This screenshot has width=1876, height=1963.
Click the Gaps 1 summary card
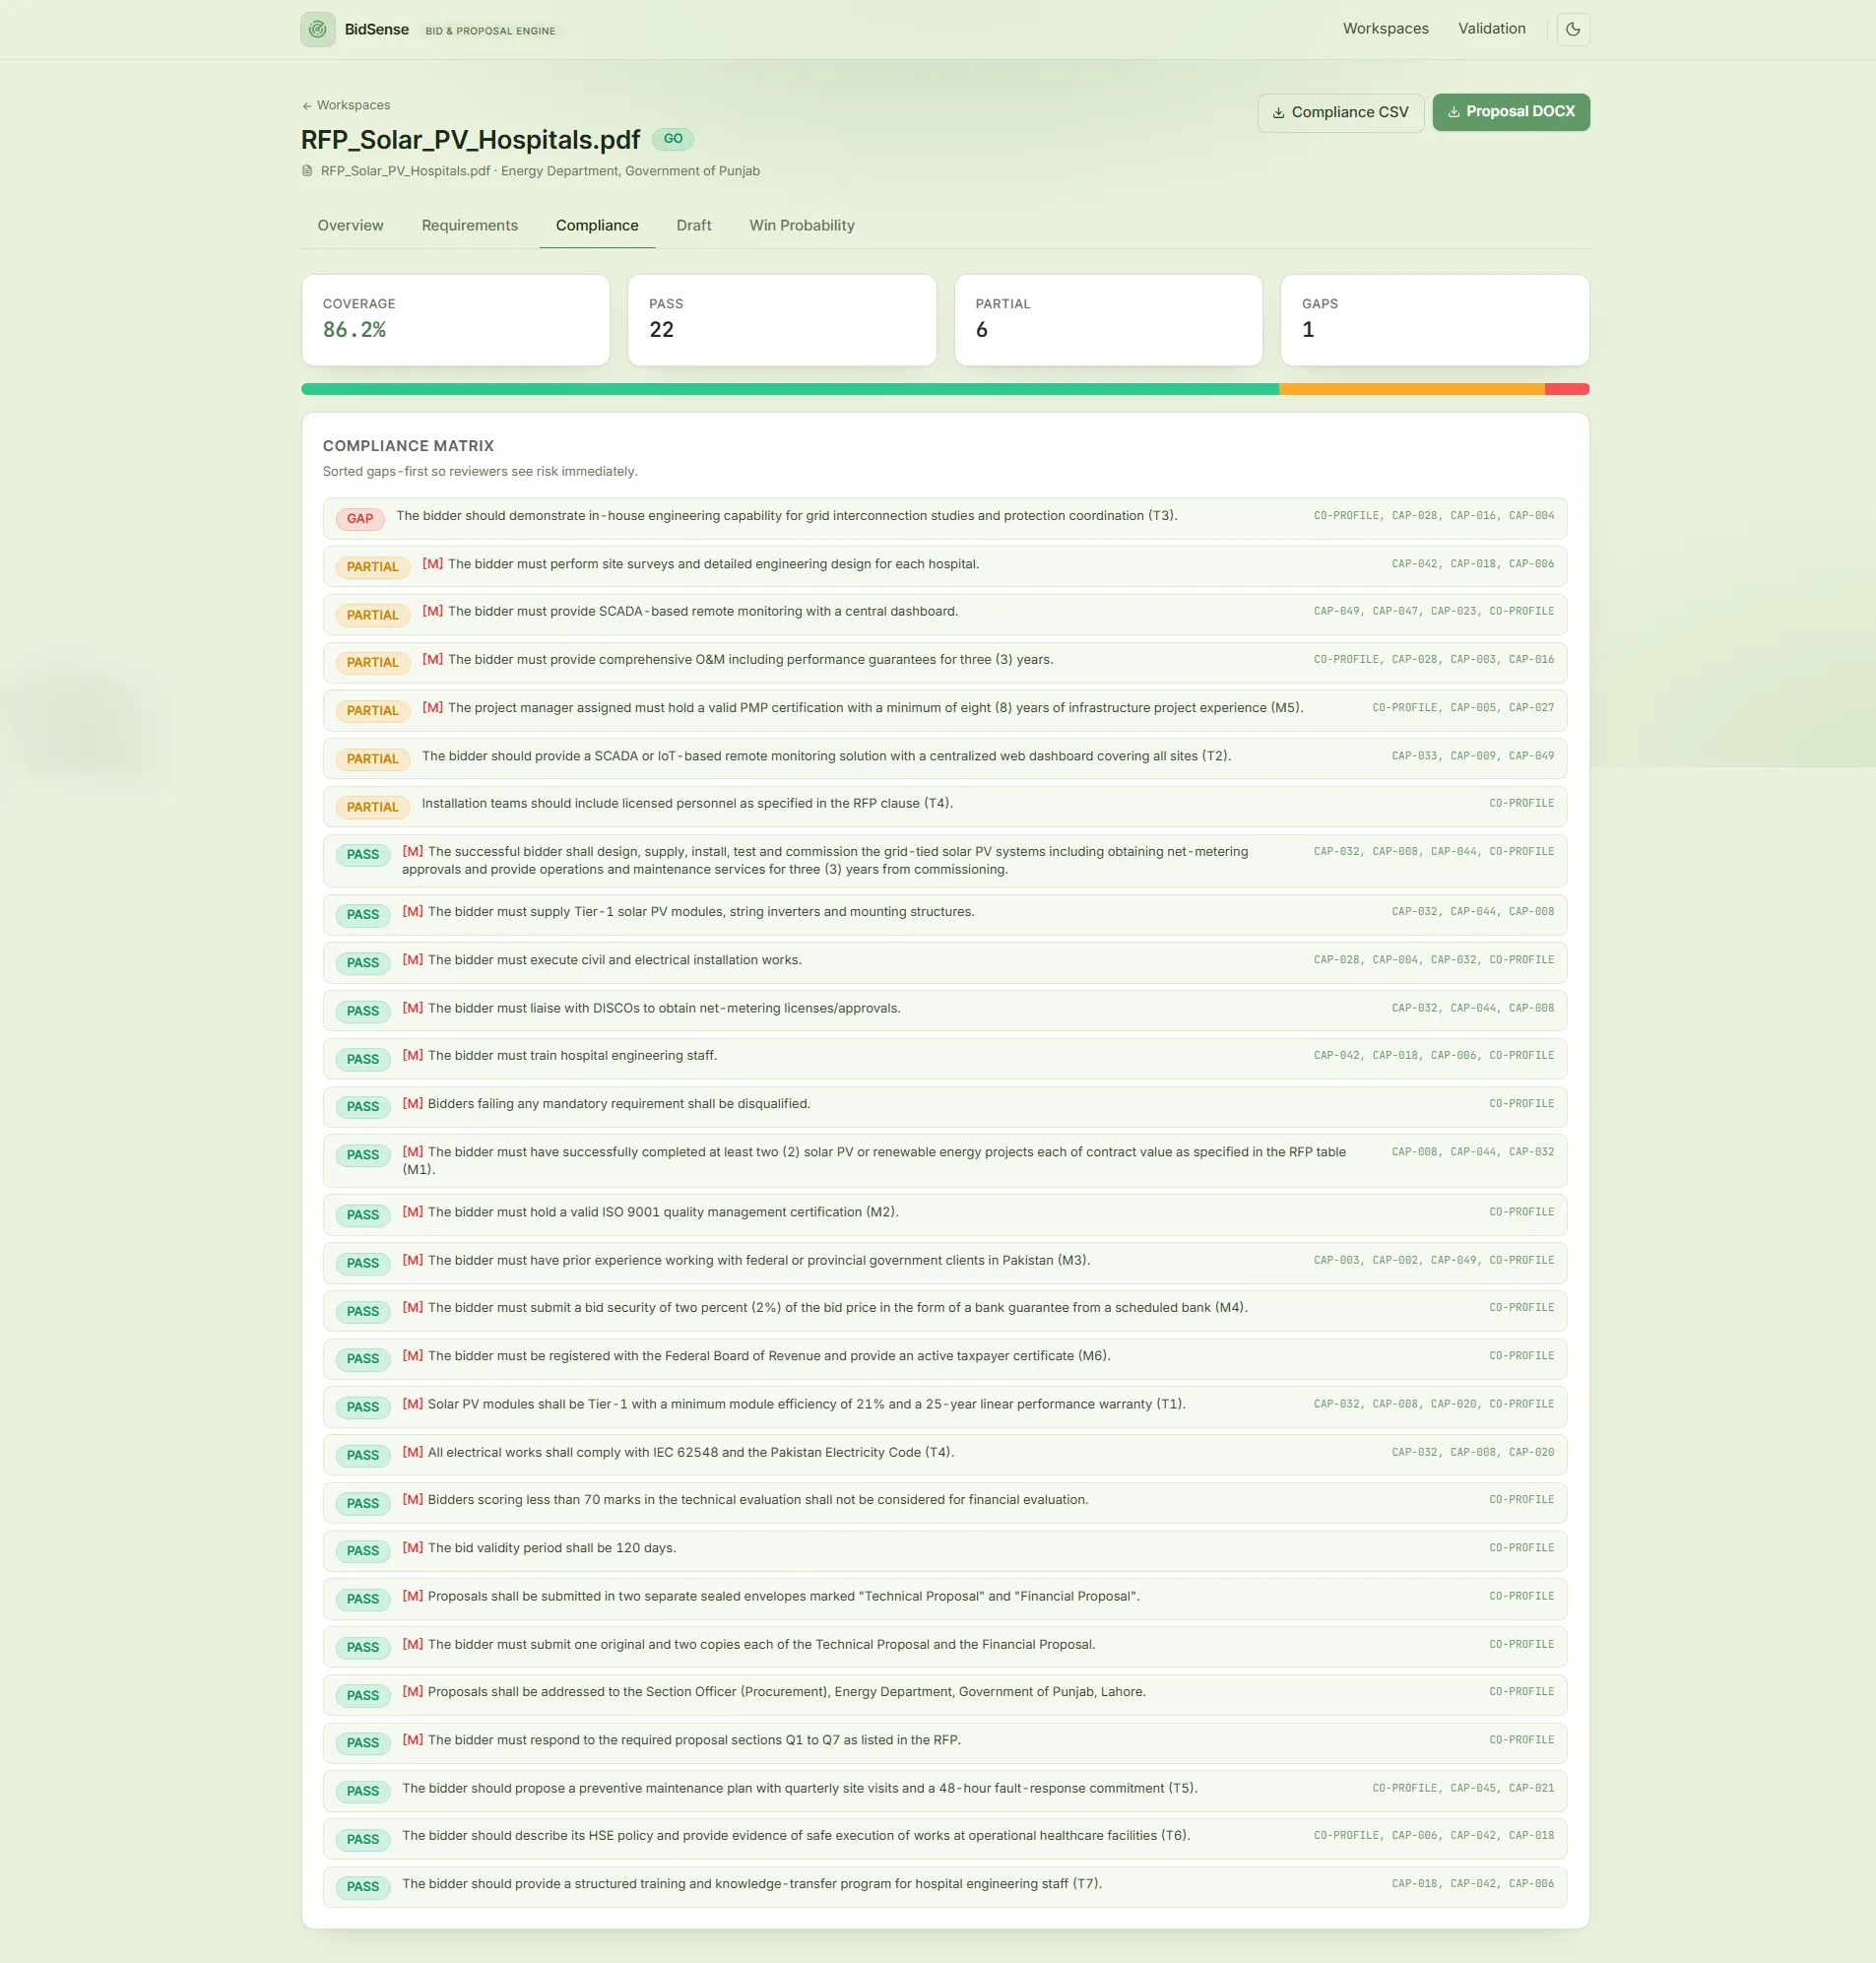pyautogui.click(x=1434, y=320)
